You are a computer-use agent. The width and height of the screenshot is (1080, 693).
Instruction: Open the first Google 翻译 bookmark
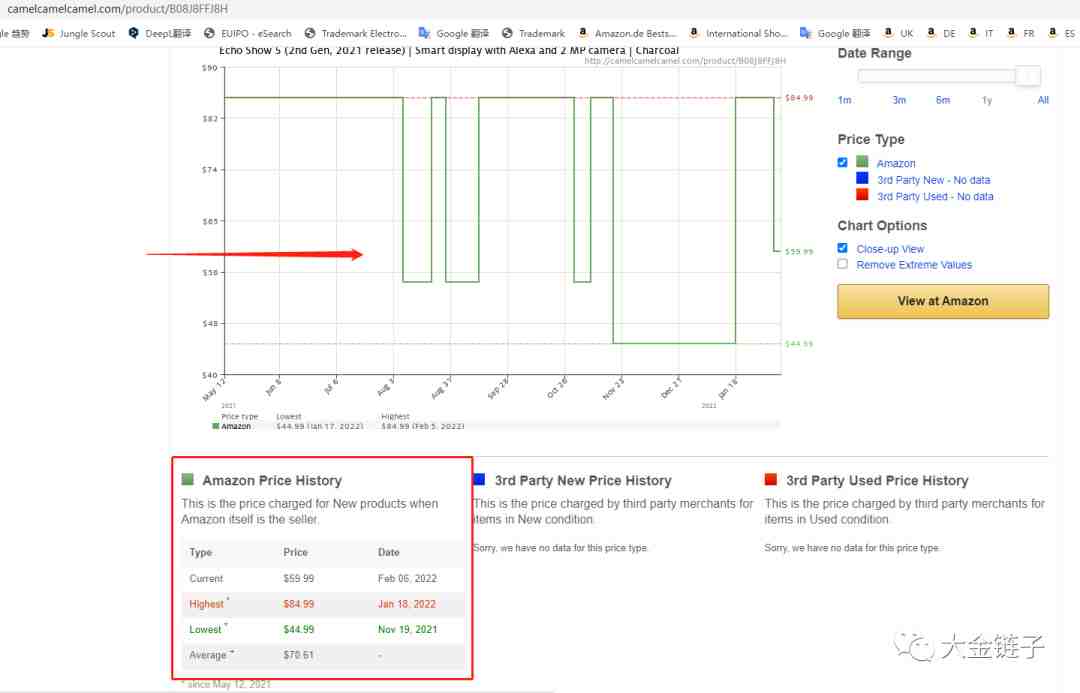[454, 33]
